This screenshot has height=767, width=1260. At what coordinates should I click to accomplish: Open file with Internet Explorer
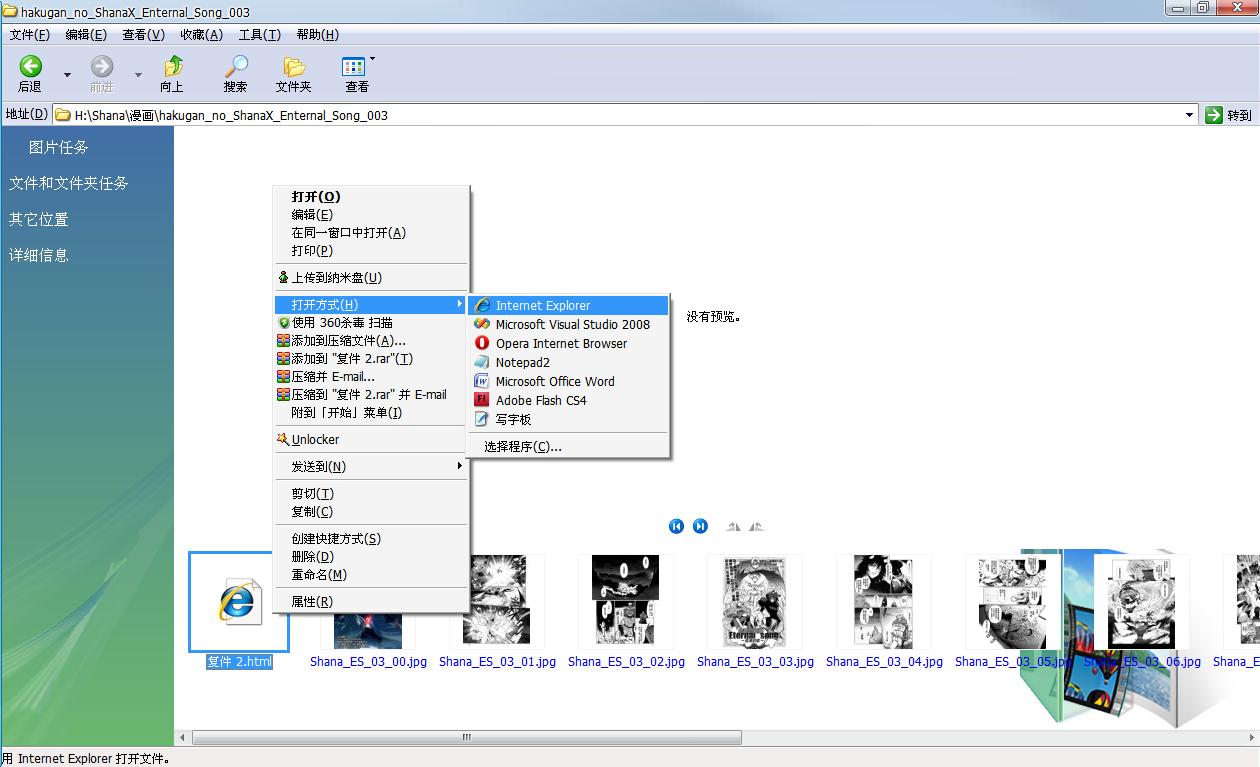tap(568, 306)
